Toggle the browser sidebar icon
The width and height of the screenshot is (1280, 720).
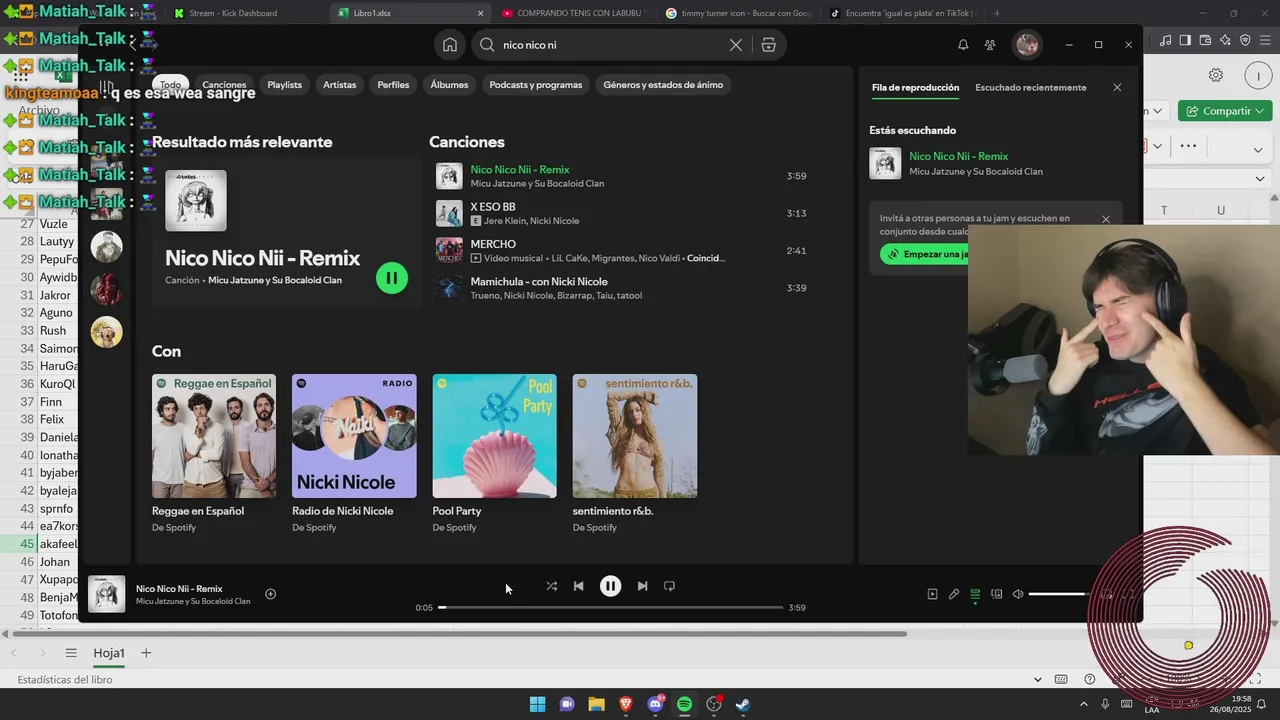pyautogui.click(x=1185, y=40)
